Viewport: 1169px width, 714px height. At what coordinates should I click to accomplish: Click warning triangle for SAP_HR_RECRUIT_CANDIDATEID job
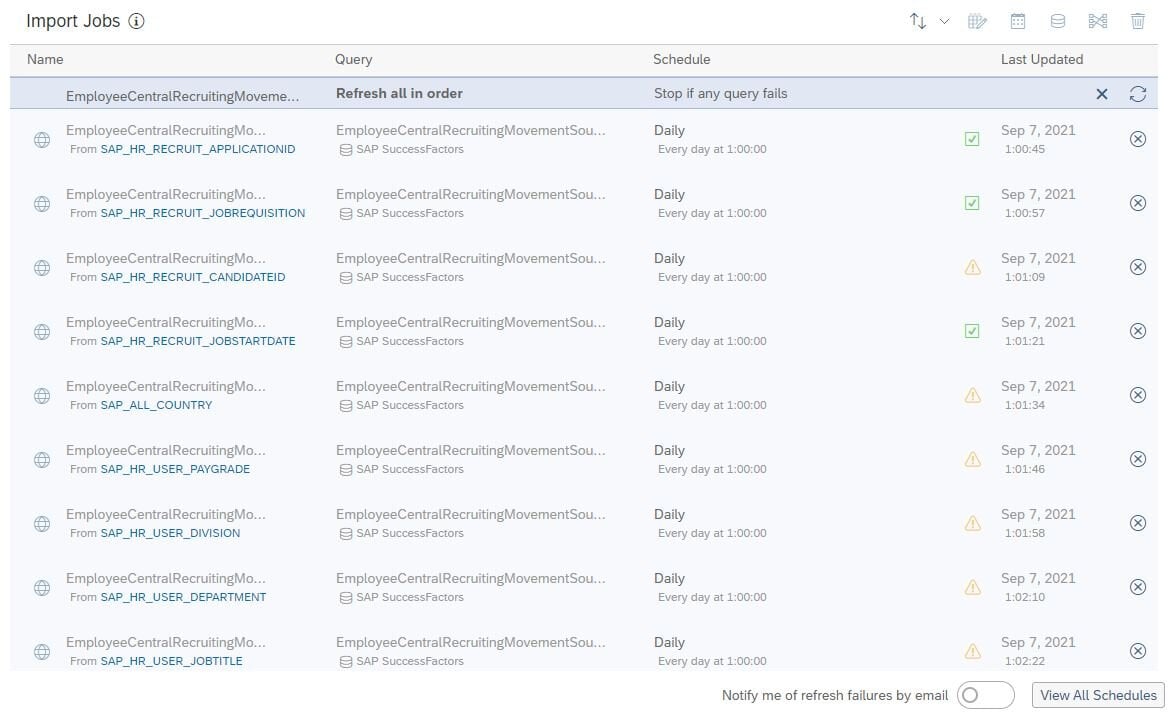(972, 267)
